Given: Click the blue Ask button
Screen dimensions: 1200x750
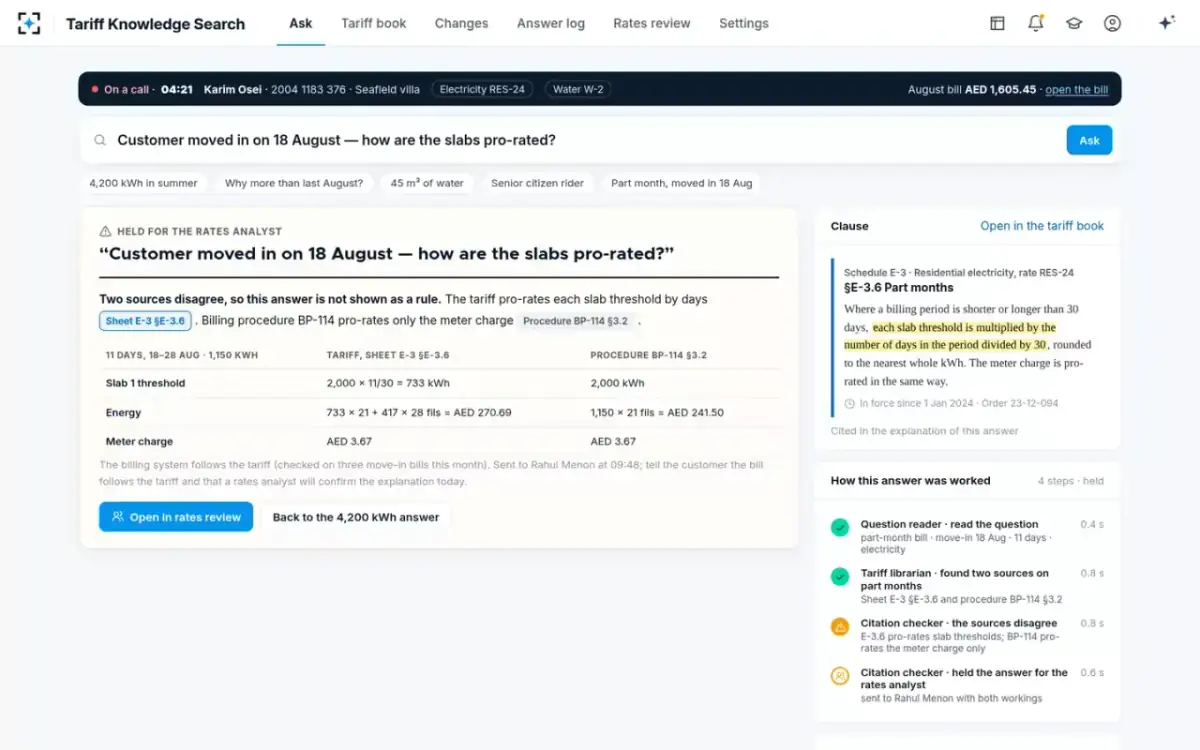Looking at the screenshot, I should [x=1089, y=140].
